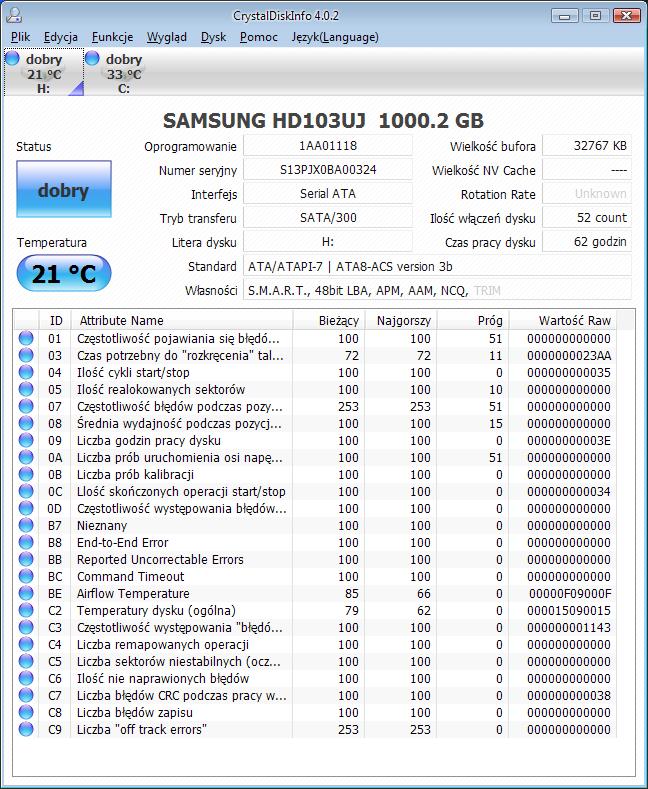Click status orb for Reported Uncorrectable Errors
The width and height of the screenshot is (648, 789).
pyautogui.click(x=26, y=560)
